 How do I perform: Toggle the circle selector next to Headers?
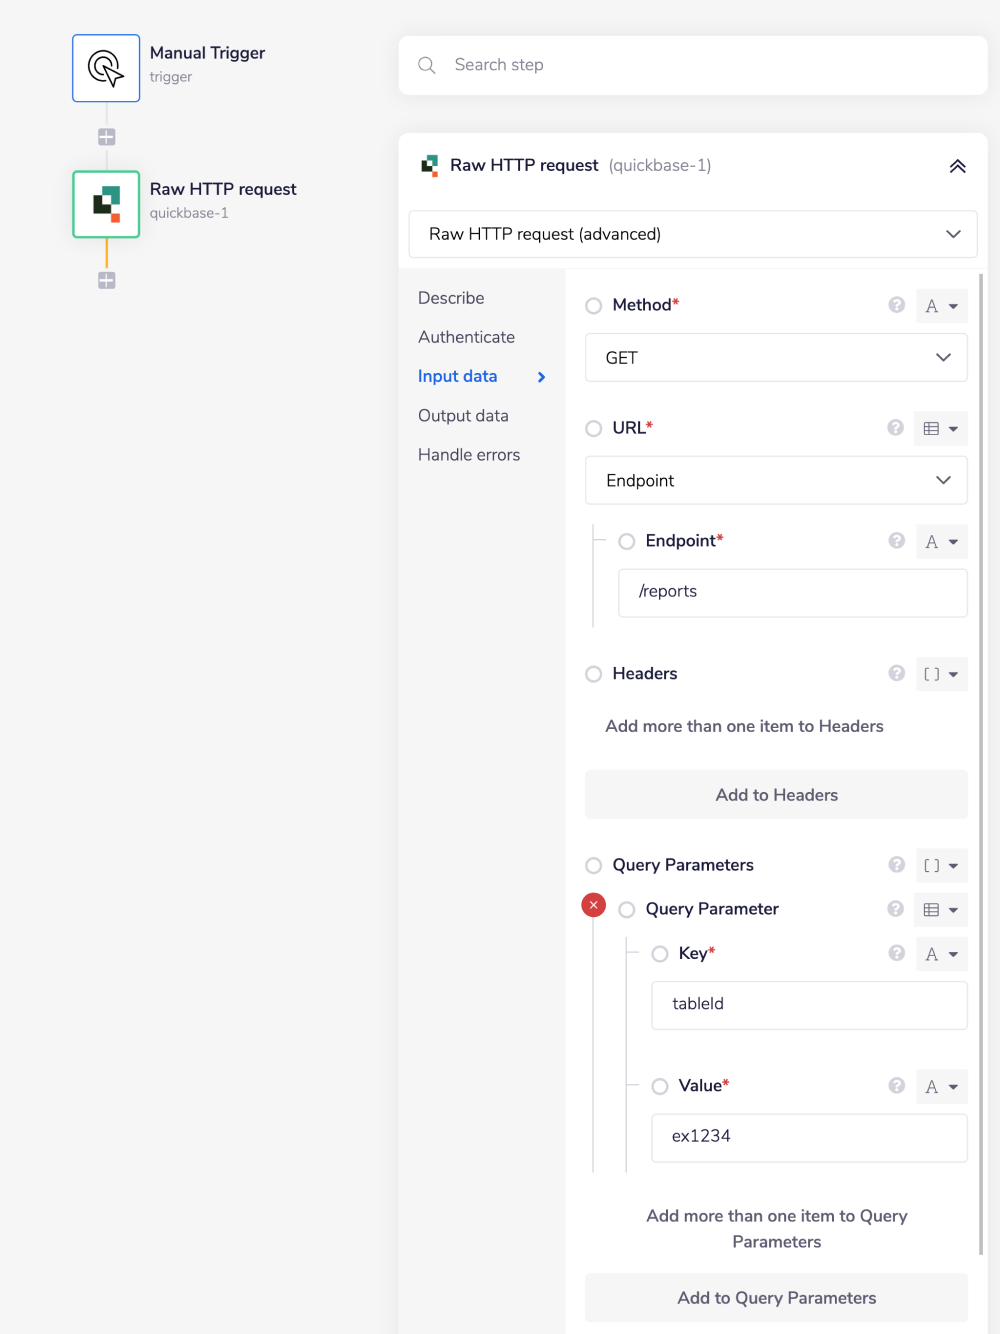tap(593, 674)
